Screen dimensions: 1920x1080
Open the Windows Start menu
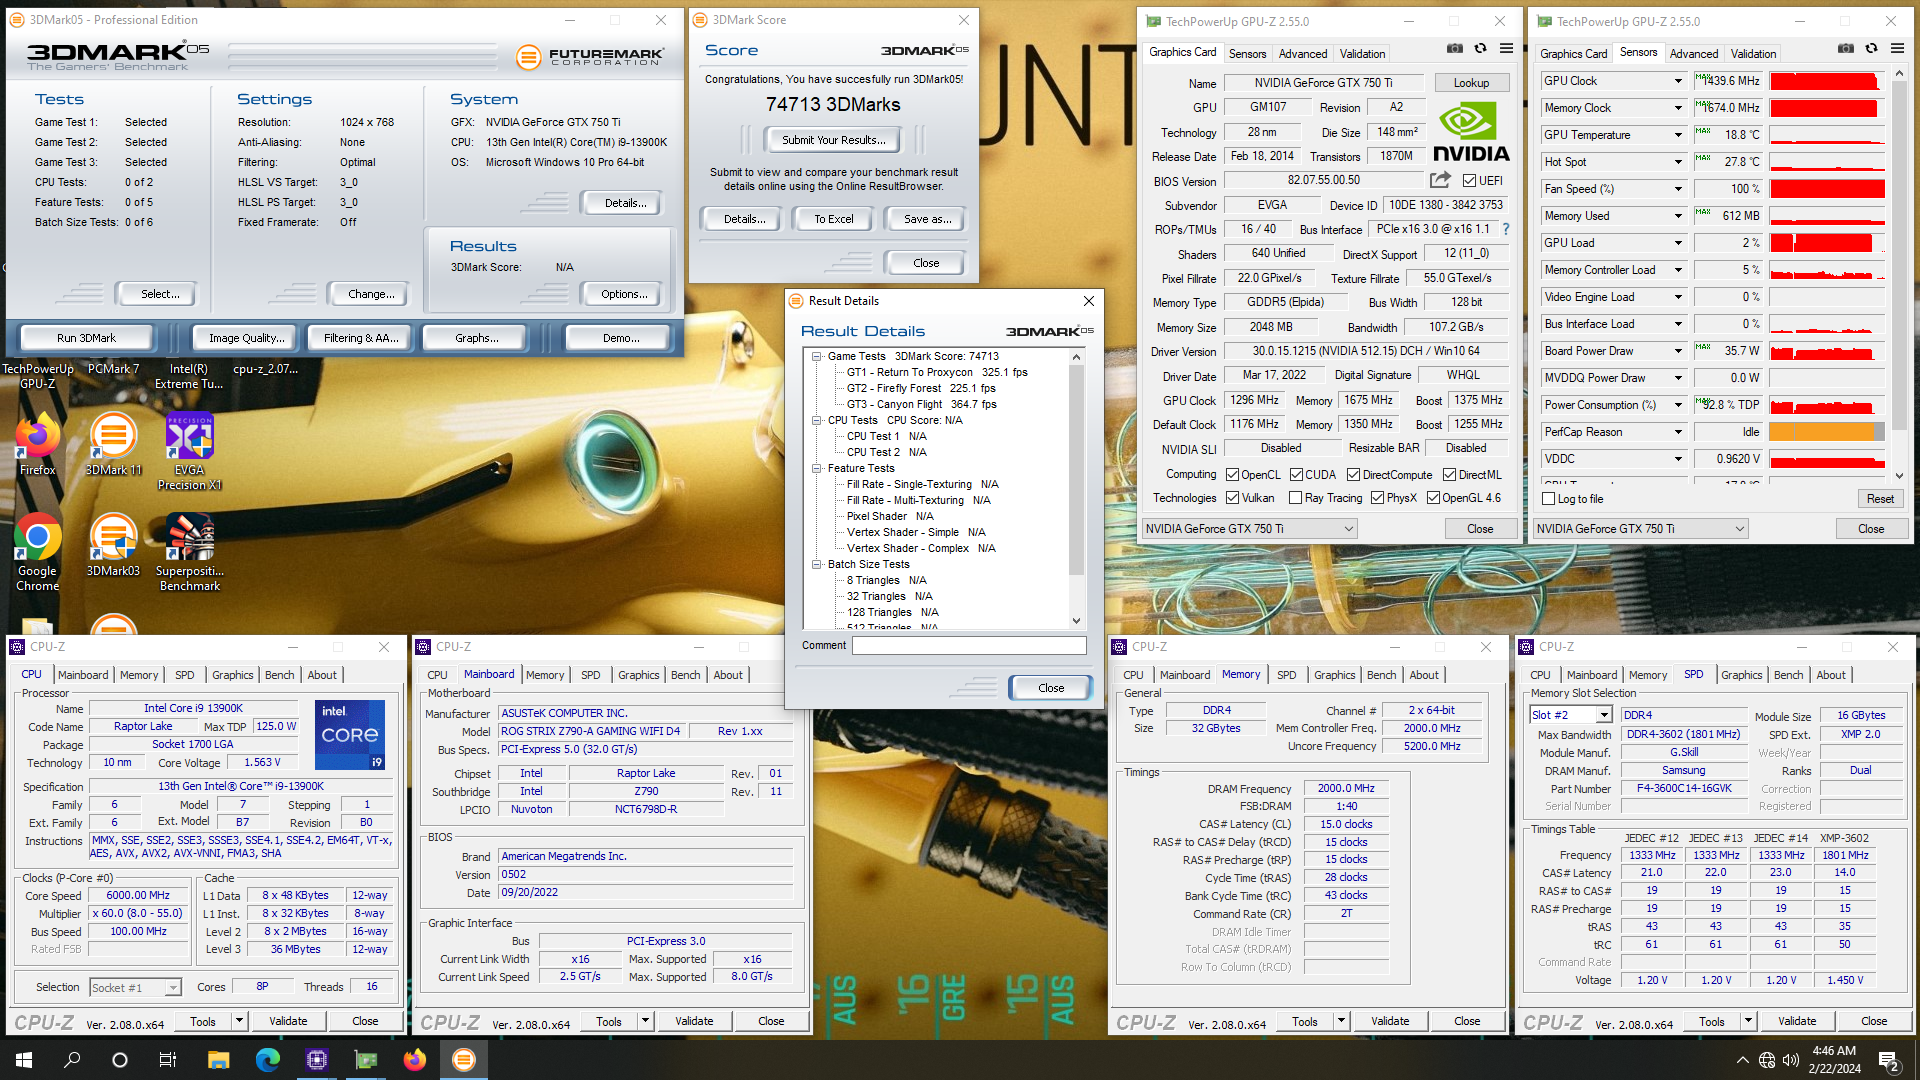click(x=24, y=1060)
